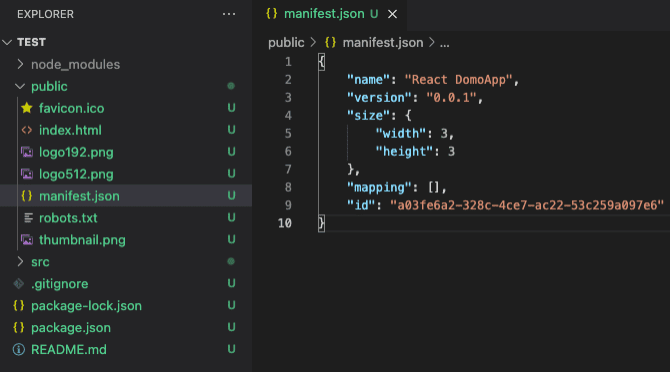Close the manifest.json editor tab
The image size is (670, 372).
pos(392,14)
